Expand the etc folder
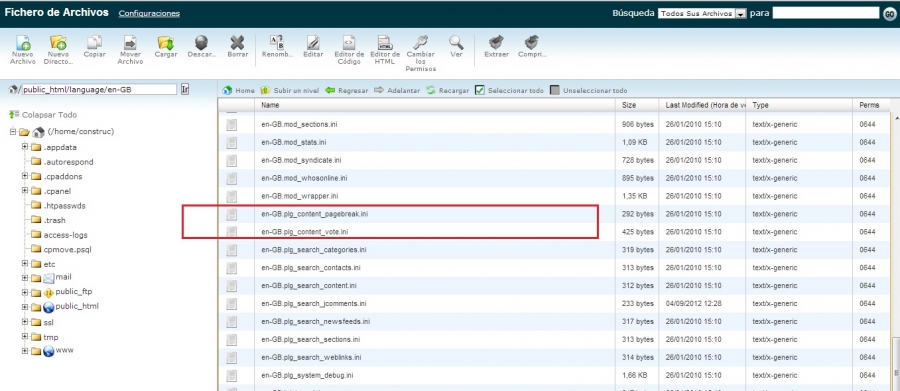 (25, 264)
